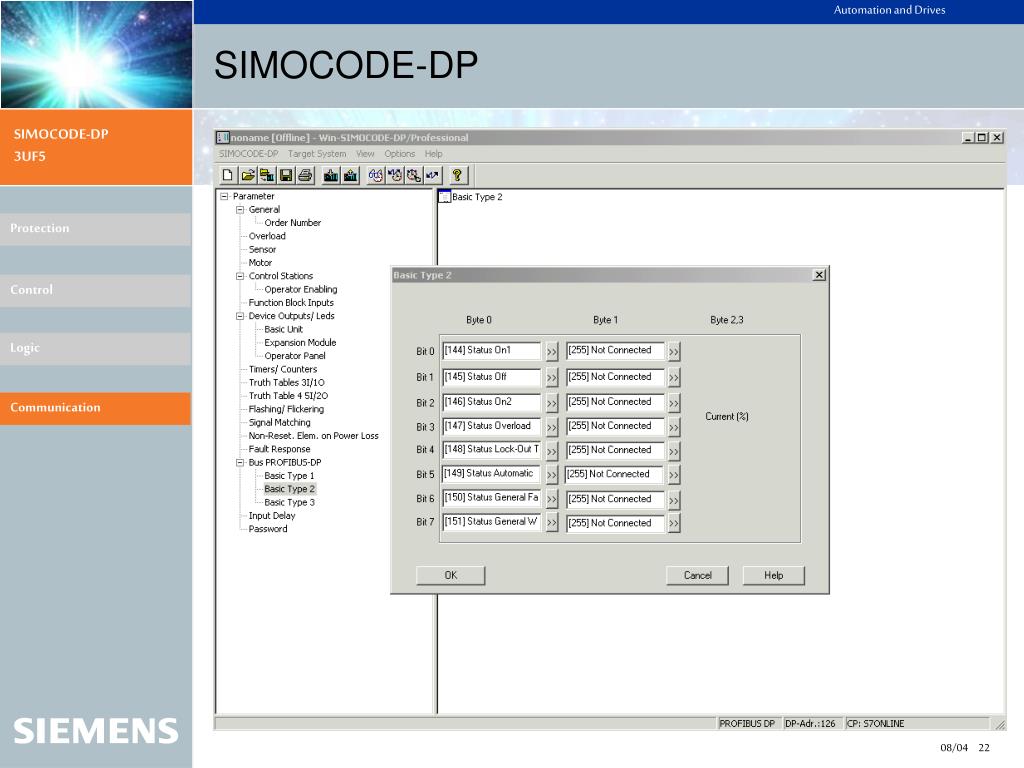1024x768 pixels.
Task: Click the clock-with-arrows toolbar icon
Action: [394, 175]
